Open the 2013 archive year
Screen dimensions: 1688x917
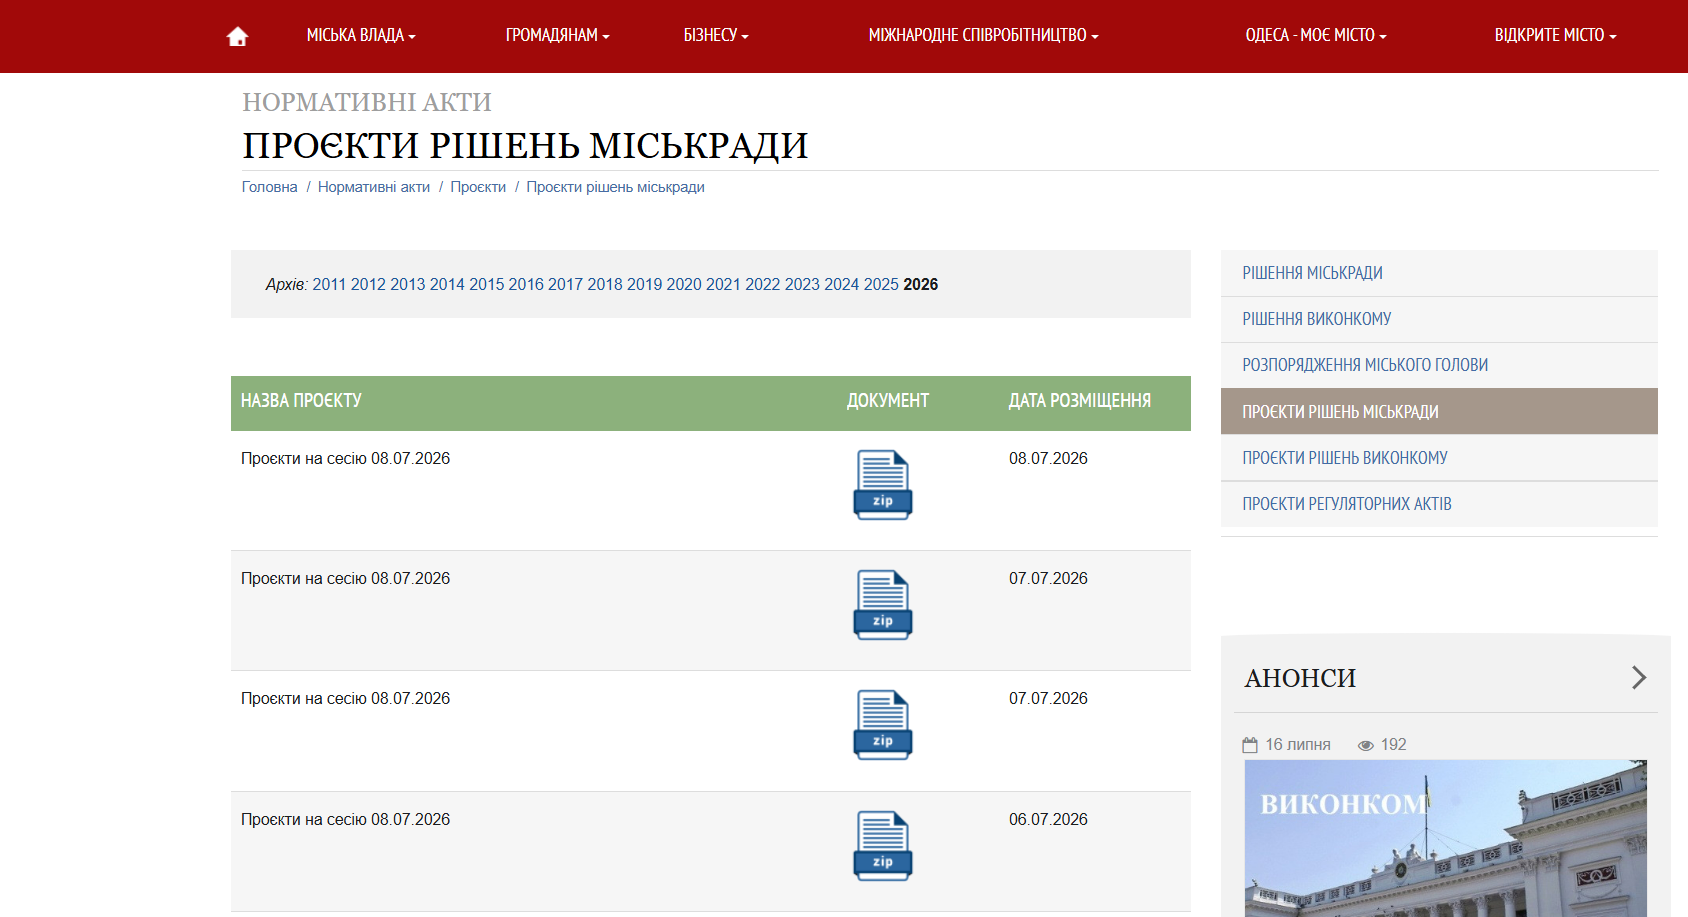pos(408,284)
